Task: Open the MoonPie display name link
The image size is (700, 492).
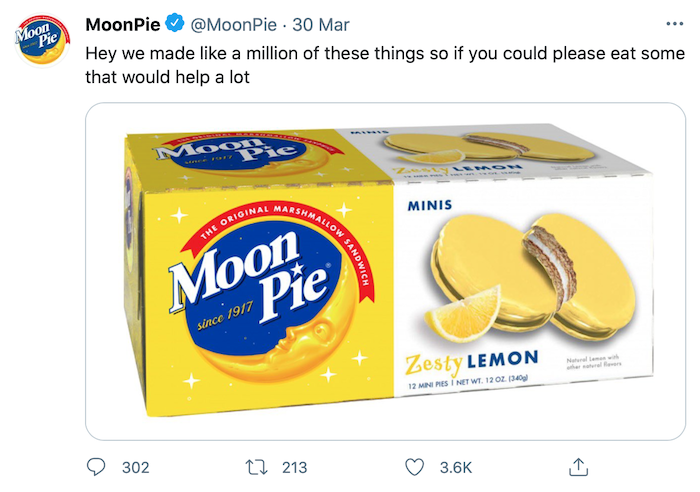Action: tap(123, 25)
